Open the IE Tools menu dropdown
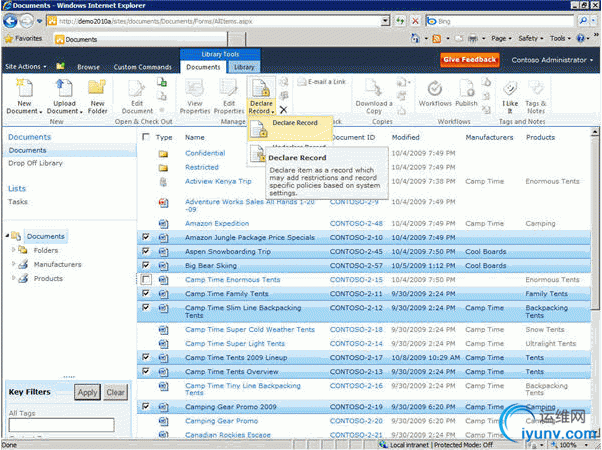 tap(560, 38)
